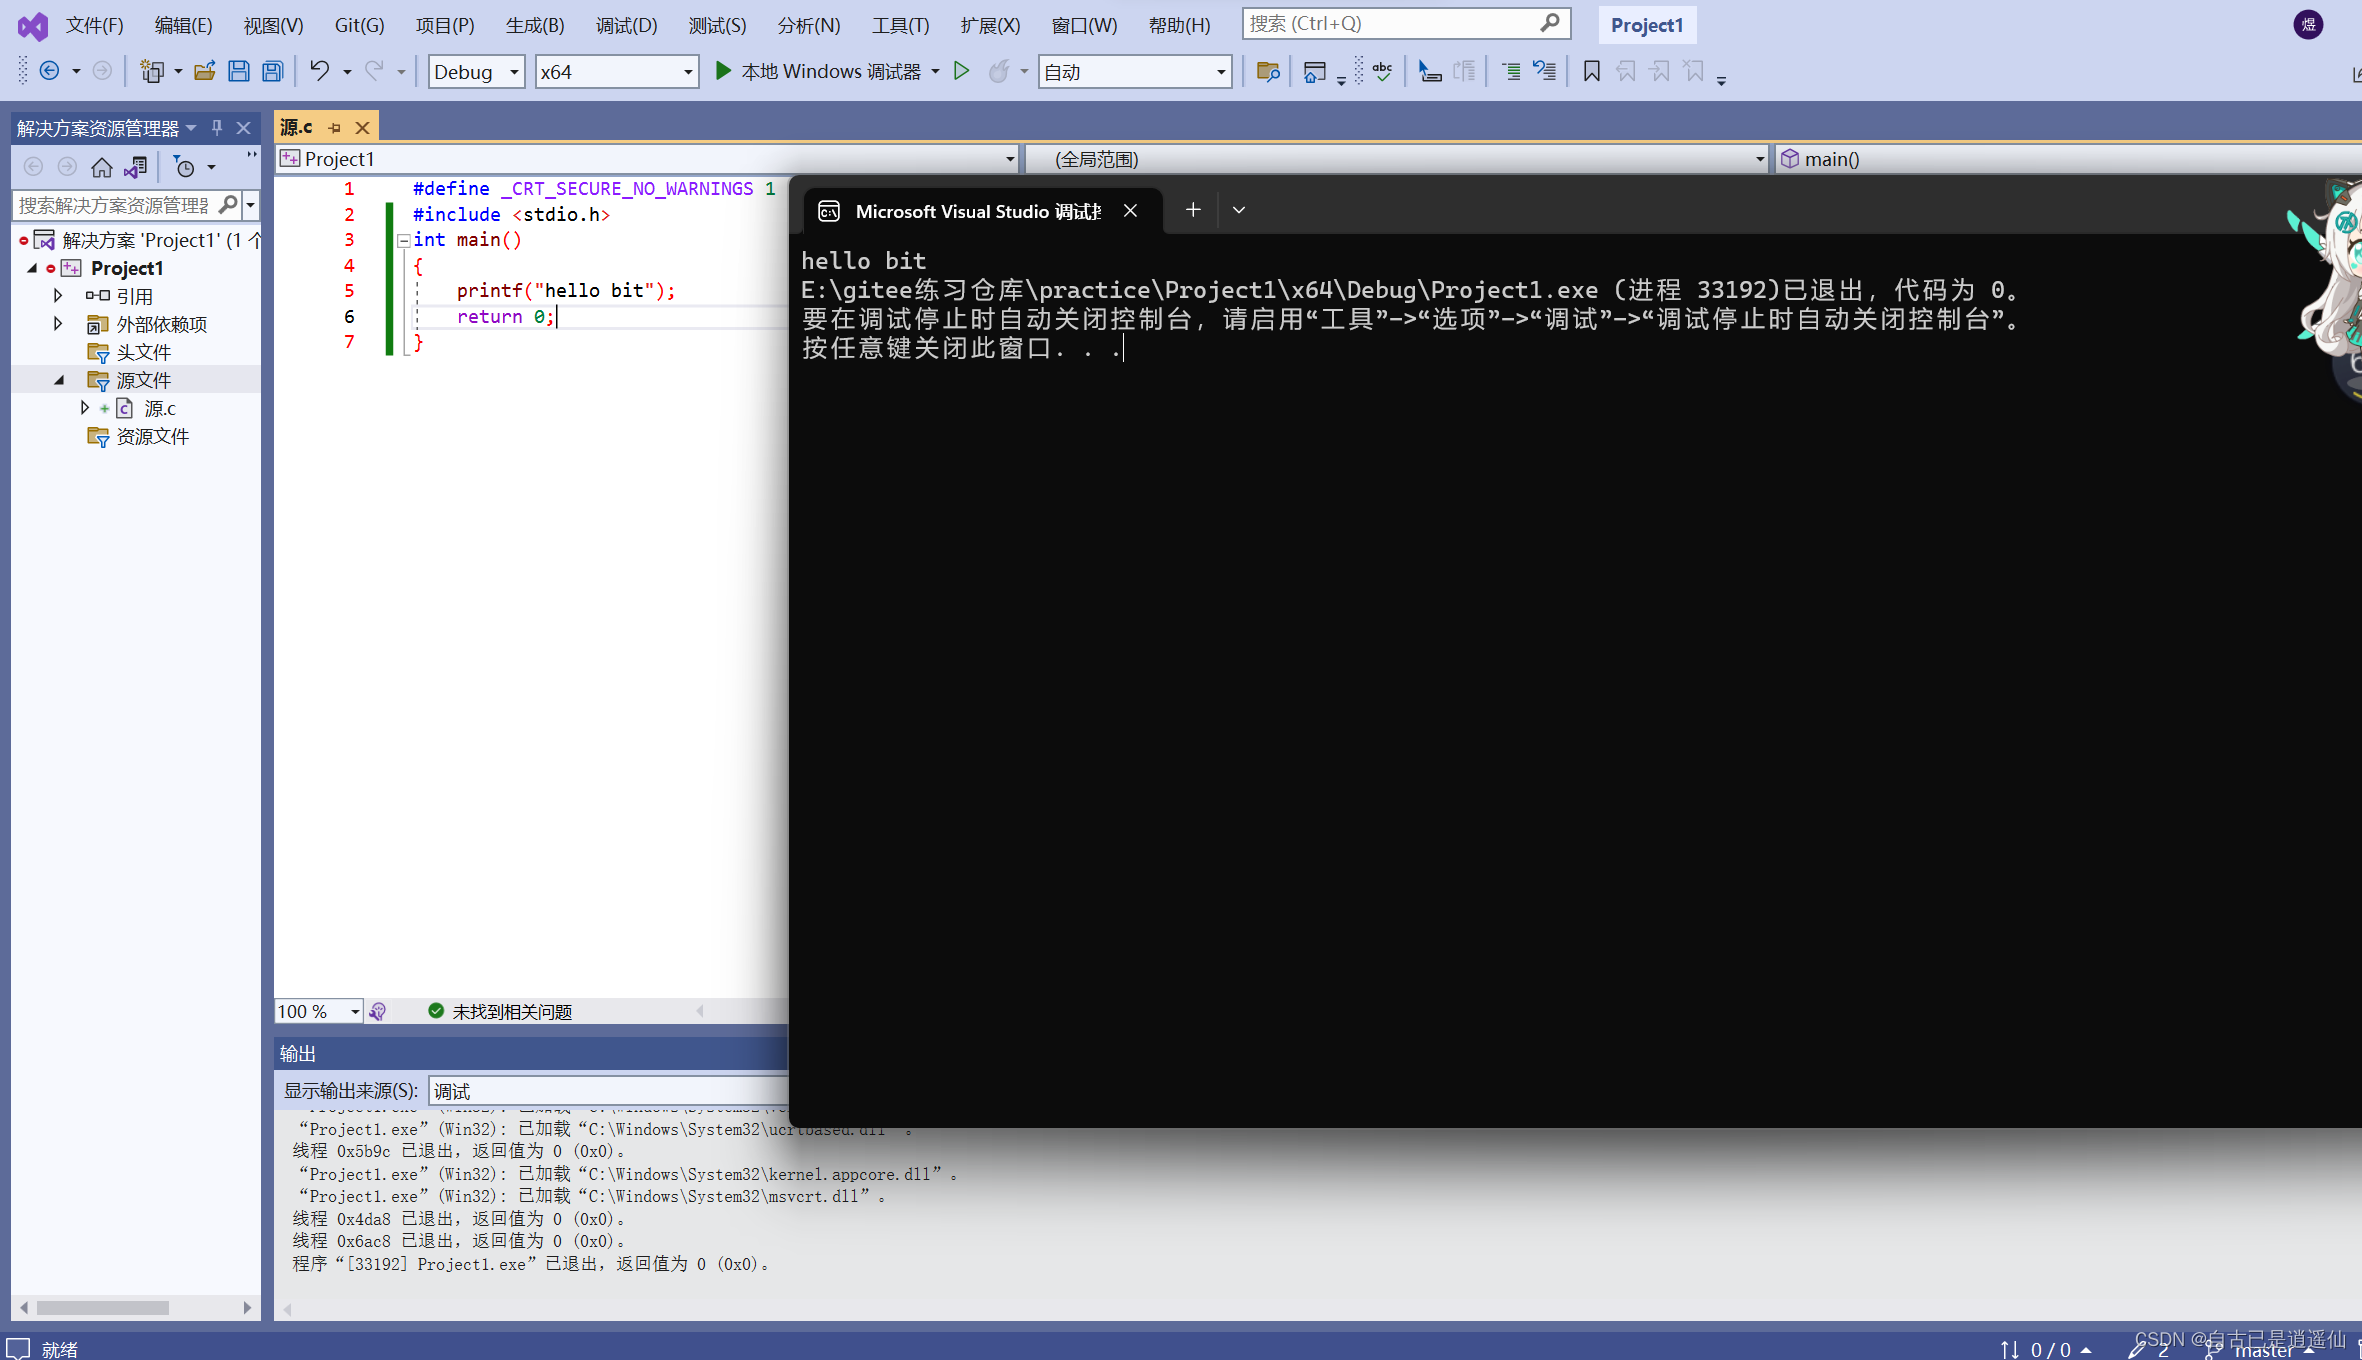Click the 搜索 (Ctrl+Q) search box
The height and width of the screenshot is (1360, 2362).
[x=1390, y=23]
